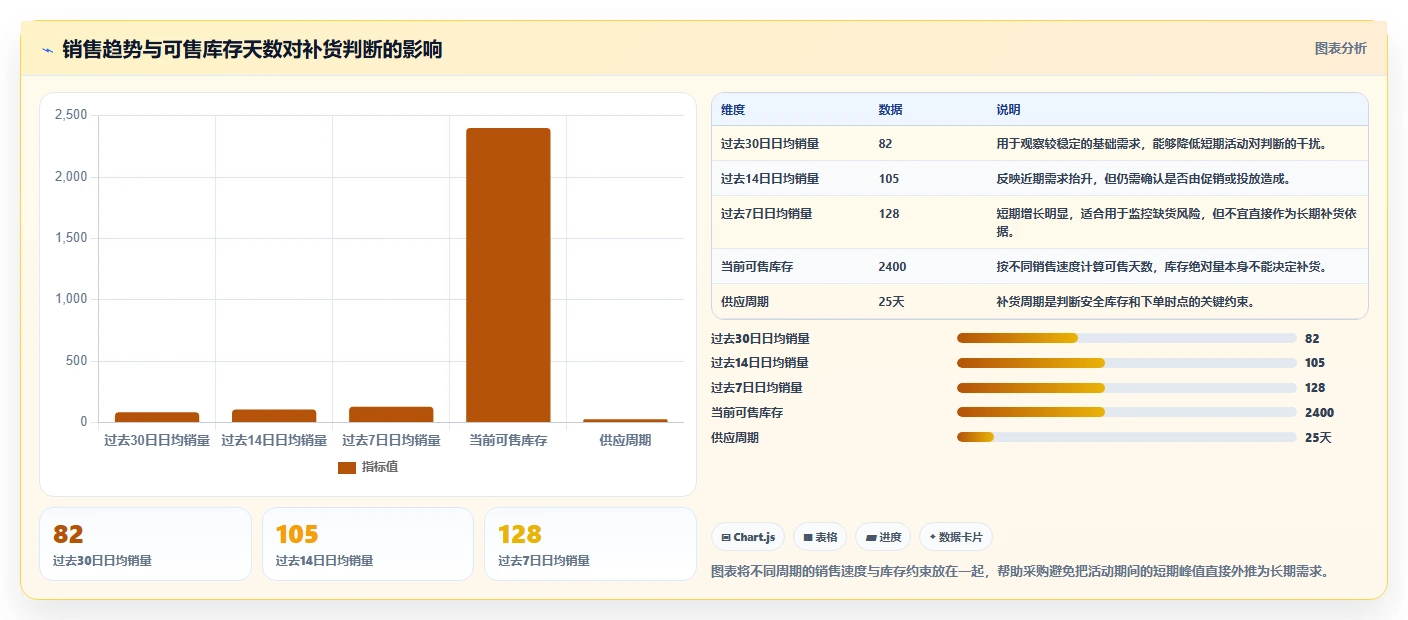Image resolution: width=1408 pixels, height=620 pixels.
Task: Click the progress list label 当前可售库存
Action: (747, 412)
